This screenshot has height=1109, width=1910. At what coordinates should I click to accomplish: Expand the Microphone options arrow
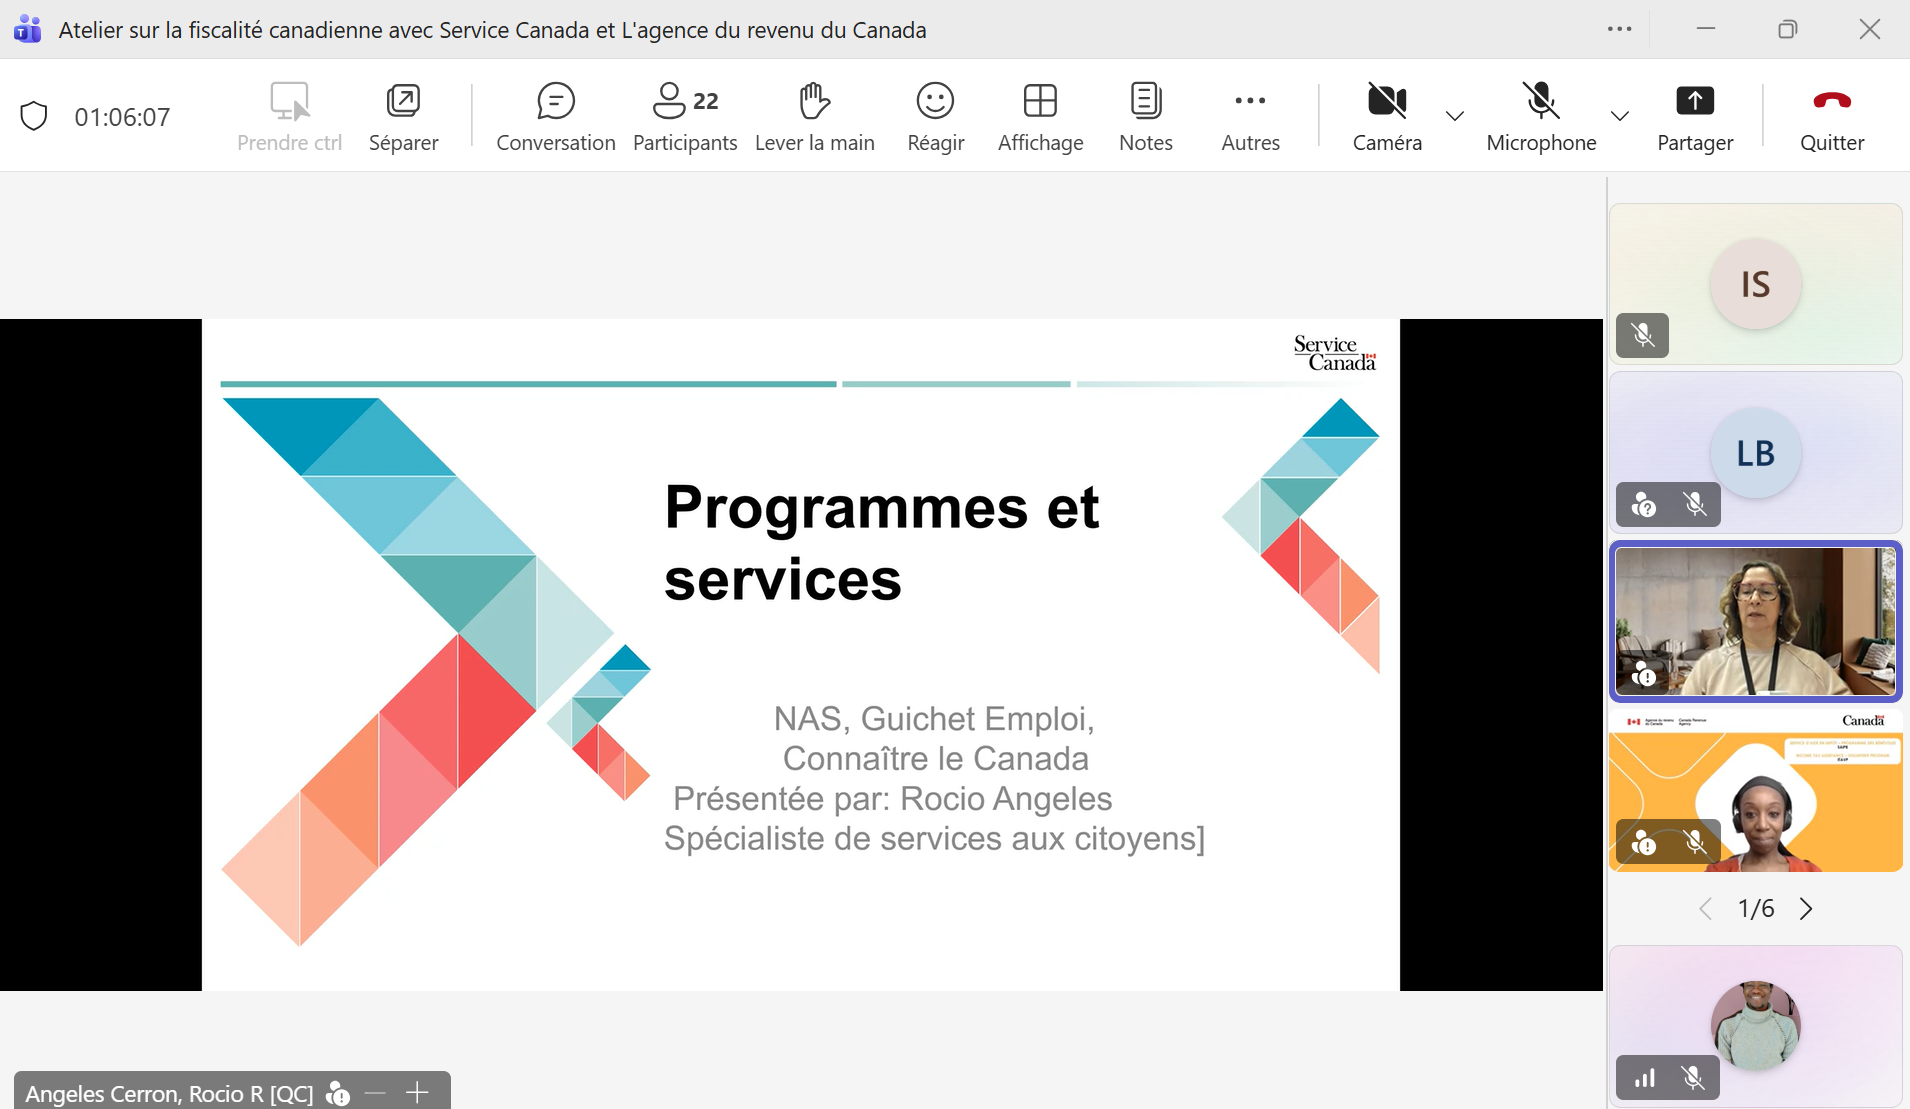[x=1620, y=116]
